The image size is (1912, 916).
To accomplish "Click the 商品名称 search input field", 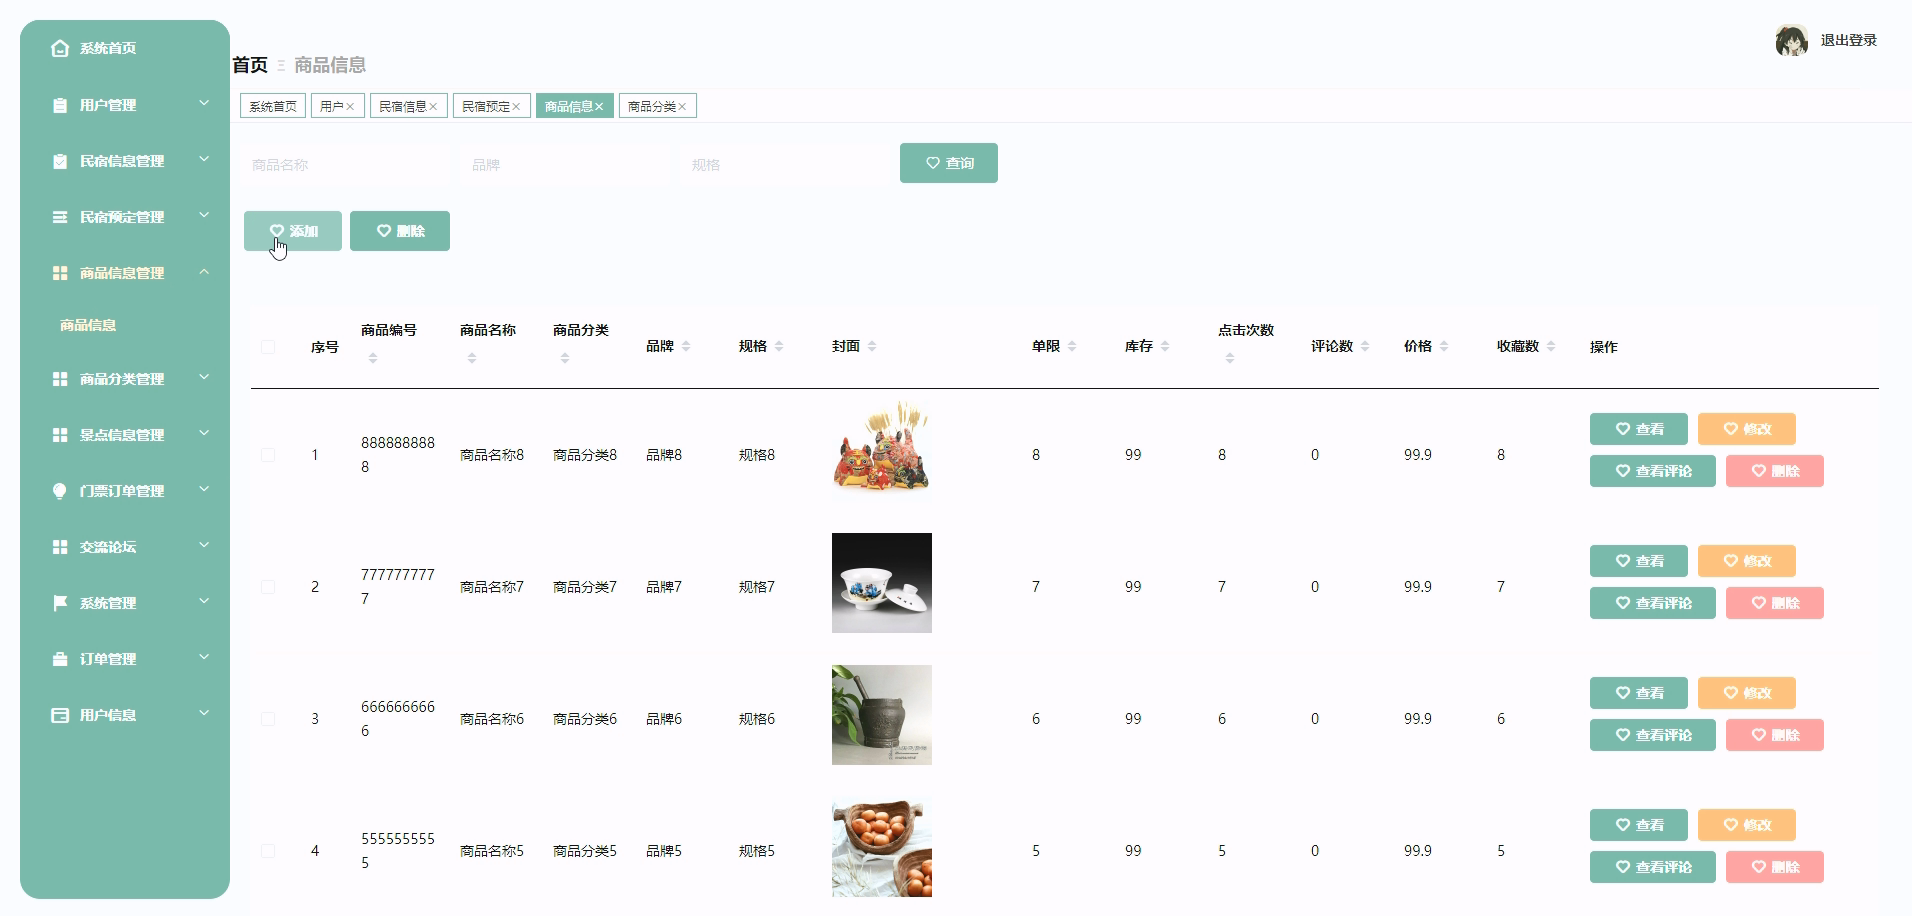I will [x=345, y=163].
